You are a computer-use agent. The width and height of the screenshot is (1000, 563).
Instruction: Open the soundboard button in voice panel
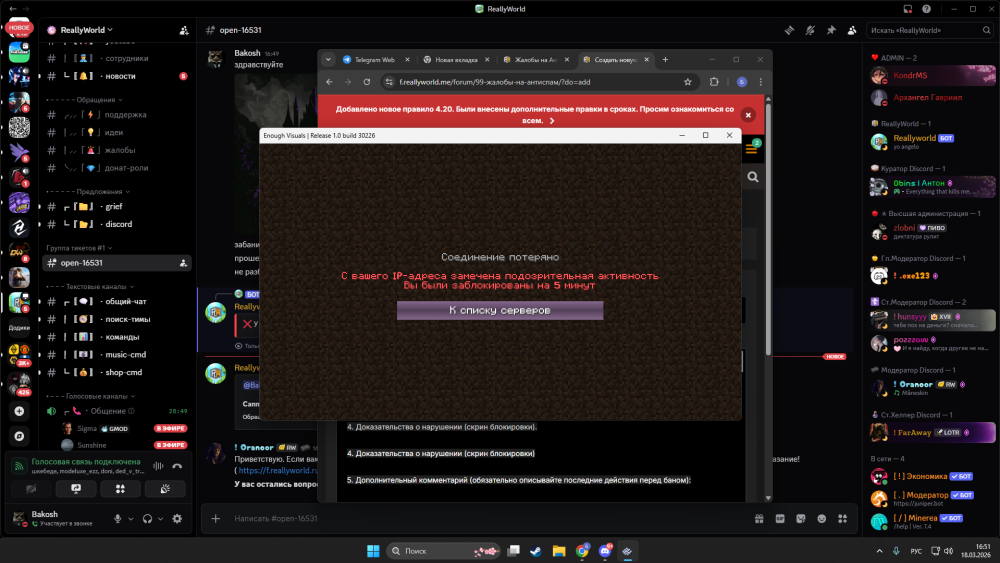click(x=165, y=489)
